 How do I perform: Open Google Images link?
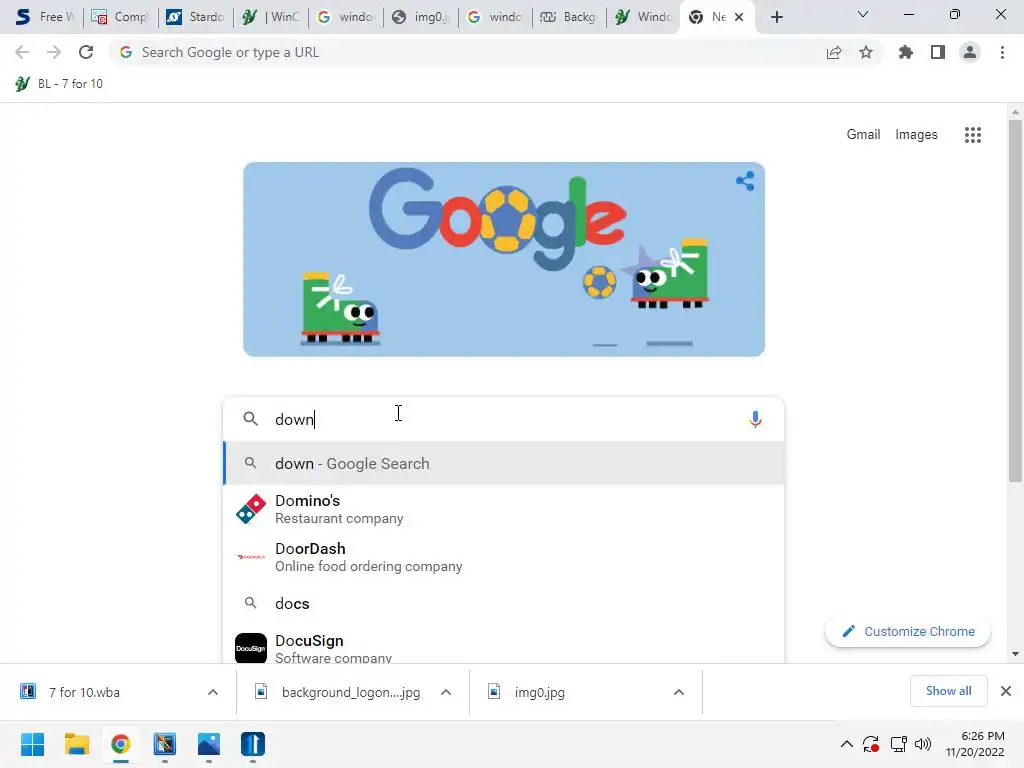(916, 135)
